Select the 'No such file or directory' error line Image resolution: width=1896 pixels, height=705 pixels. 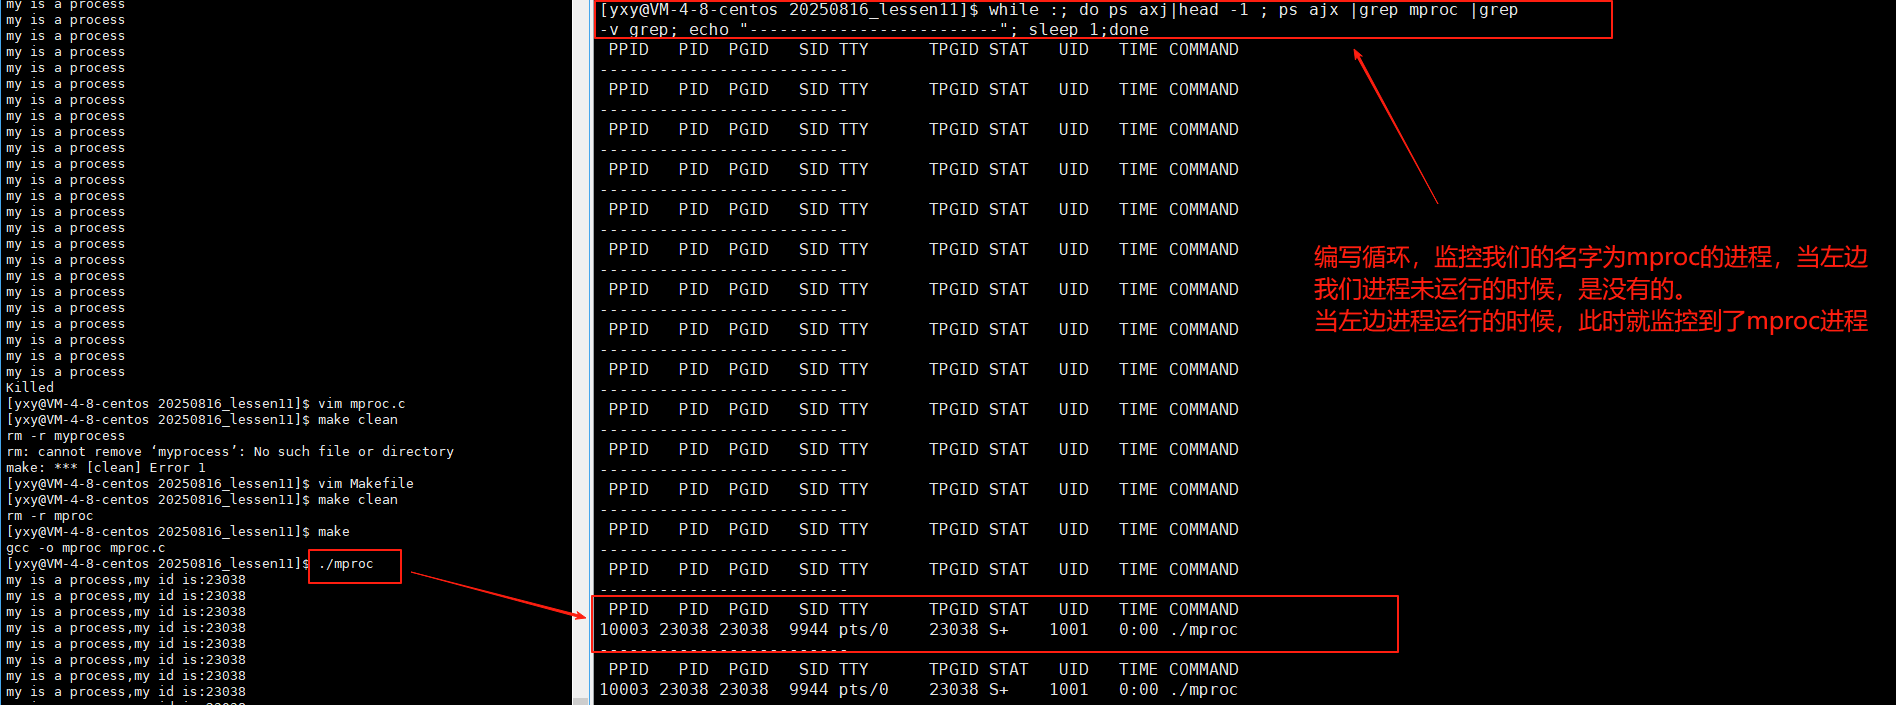[230, 452]
